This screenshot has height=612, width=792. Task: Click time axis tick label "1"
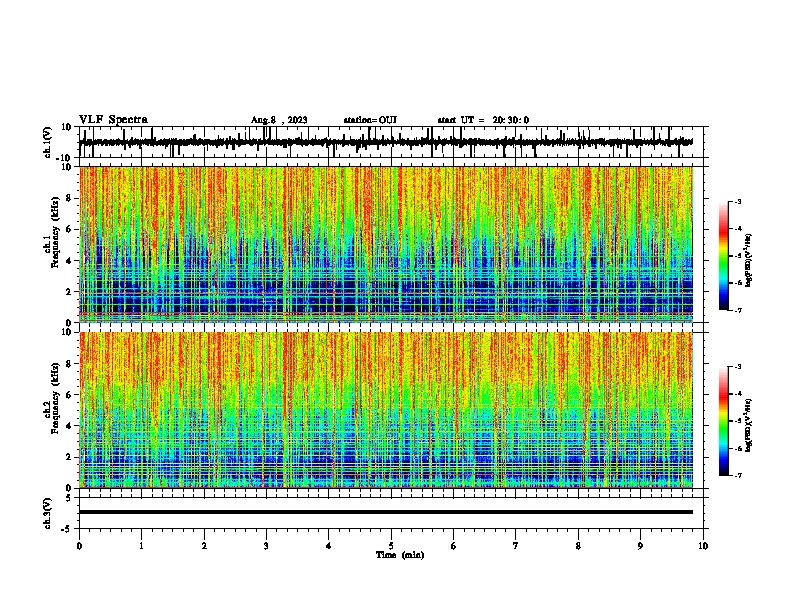pos(141,546)
